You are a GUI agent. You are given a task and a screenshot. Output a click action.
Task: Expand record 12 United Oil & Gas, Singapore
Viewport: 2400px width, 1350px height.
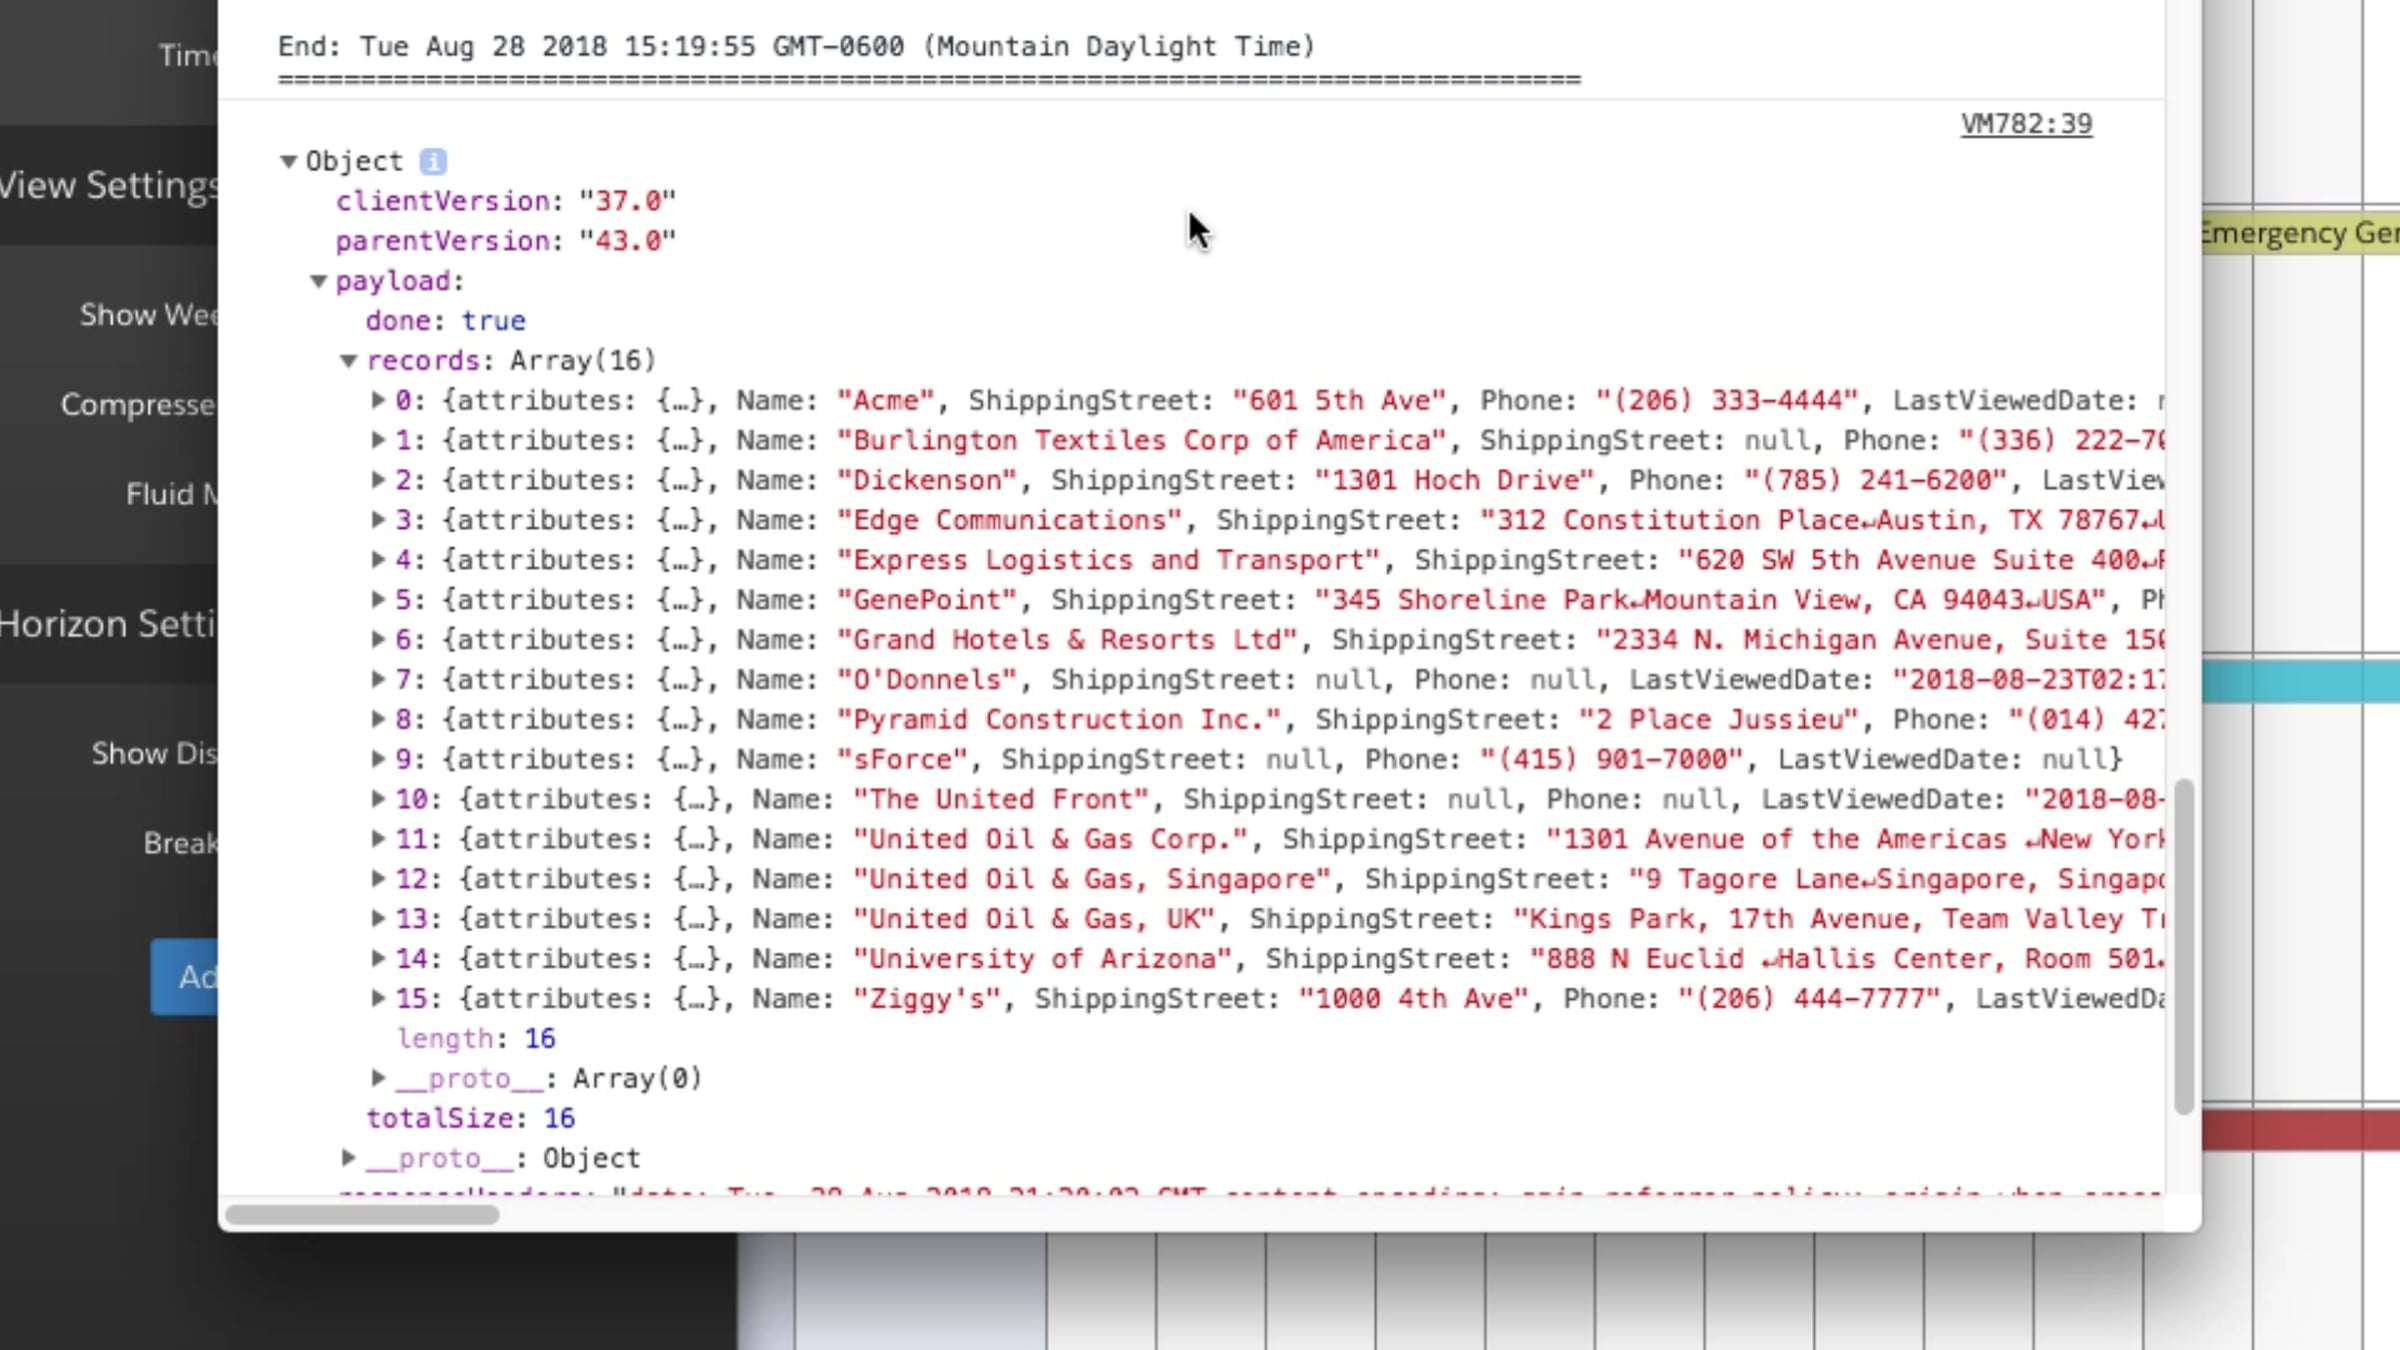[378, 879]
